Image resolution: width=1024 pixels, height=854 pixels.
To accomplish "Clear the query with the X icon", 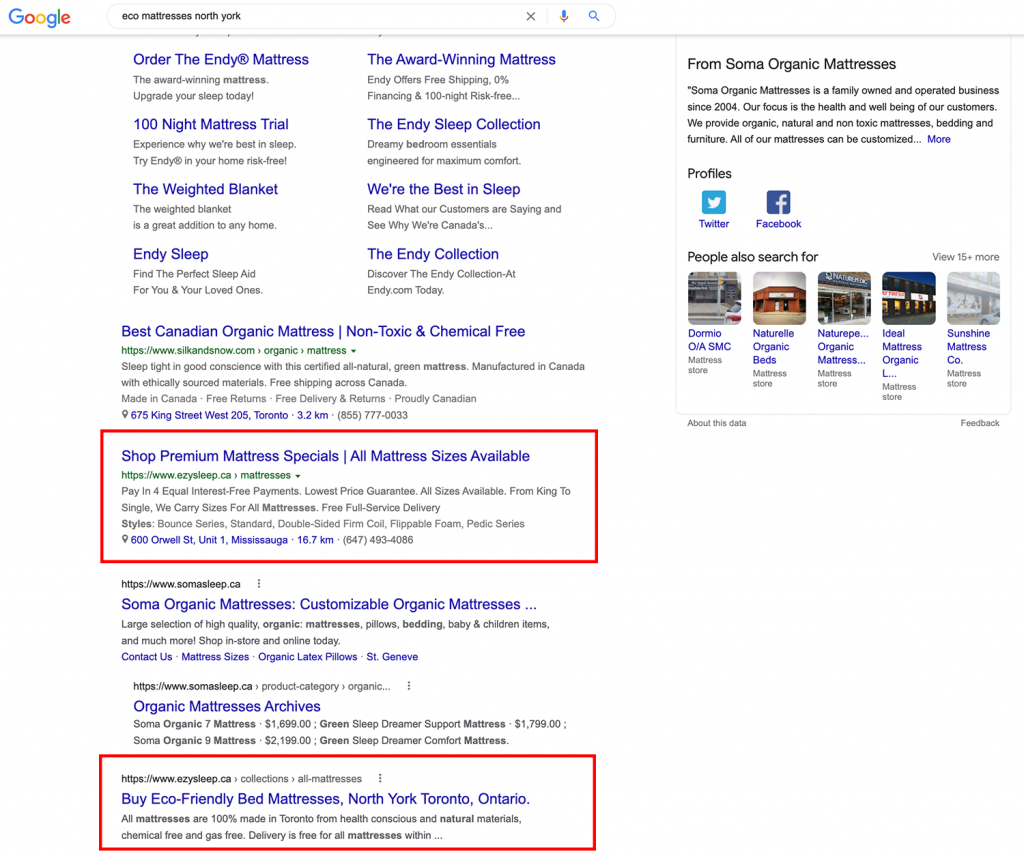I will click(x=531, y=16).
